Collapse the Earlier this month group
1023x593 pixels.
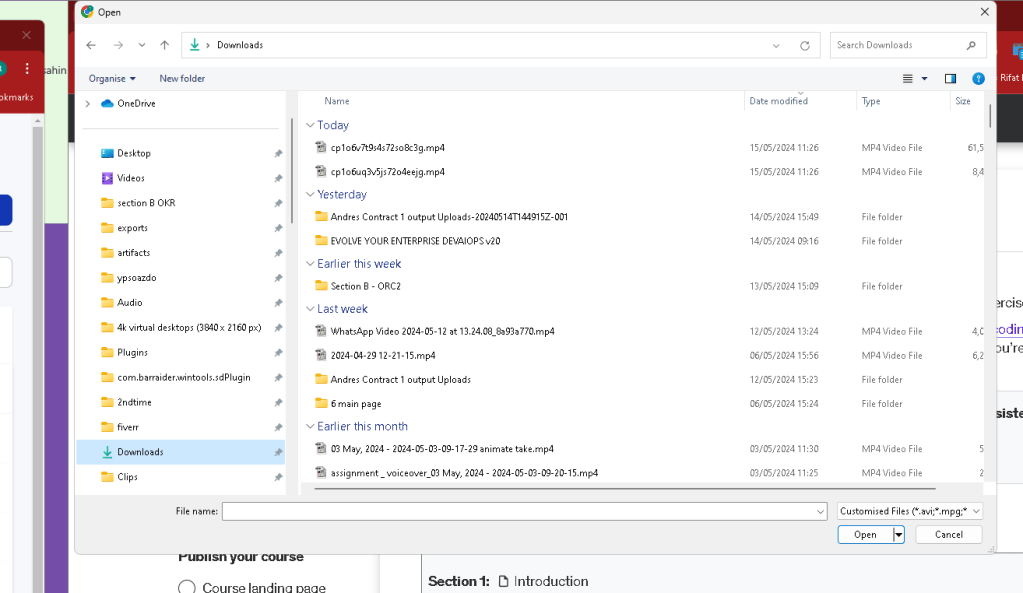310,426
